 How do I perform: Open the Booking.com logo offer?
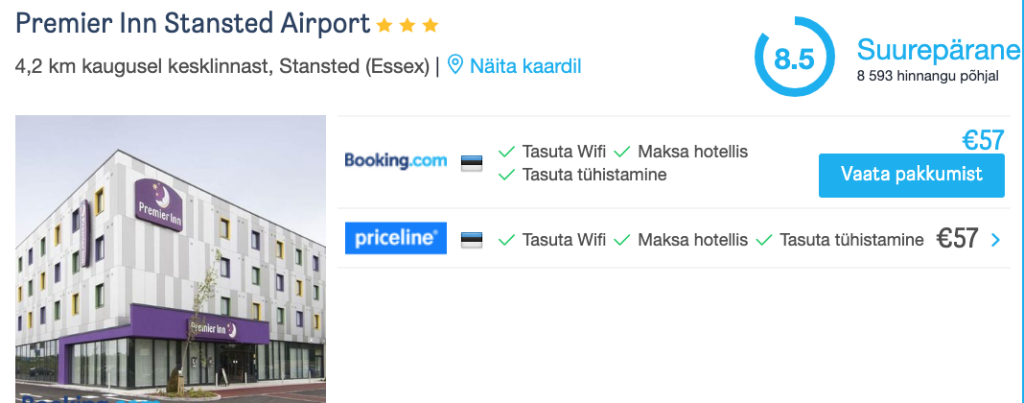(x=395, y=160)
